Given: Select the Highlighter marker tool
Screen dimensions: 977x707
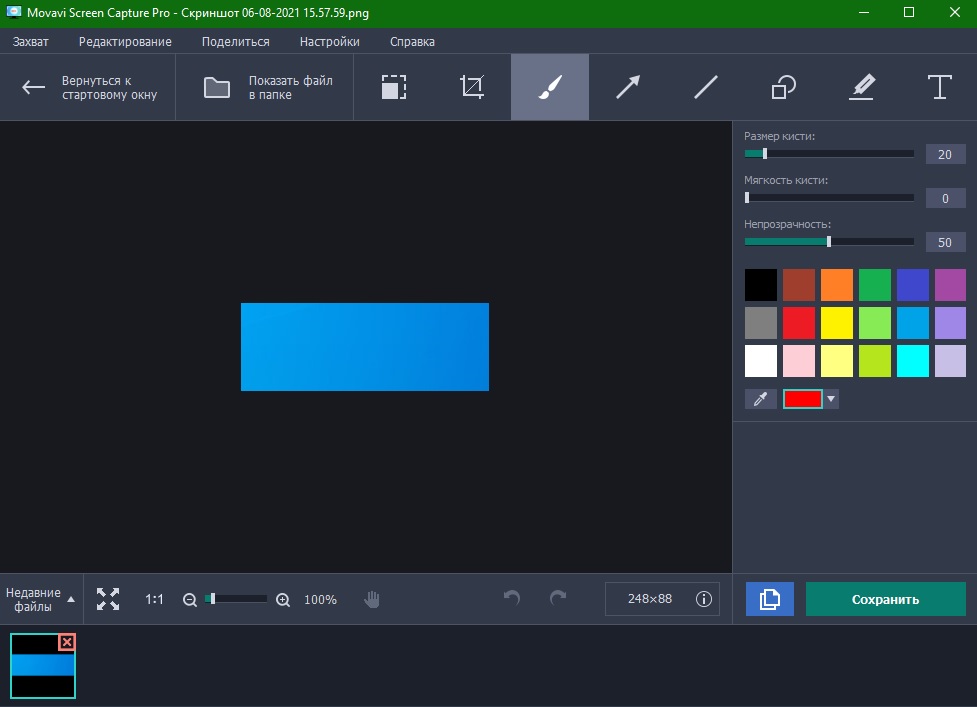Looking at the screenshot, I should pos(862,87).
